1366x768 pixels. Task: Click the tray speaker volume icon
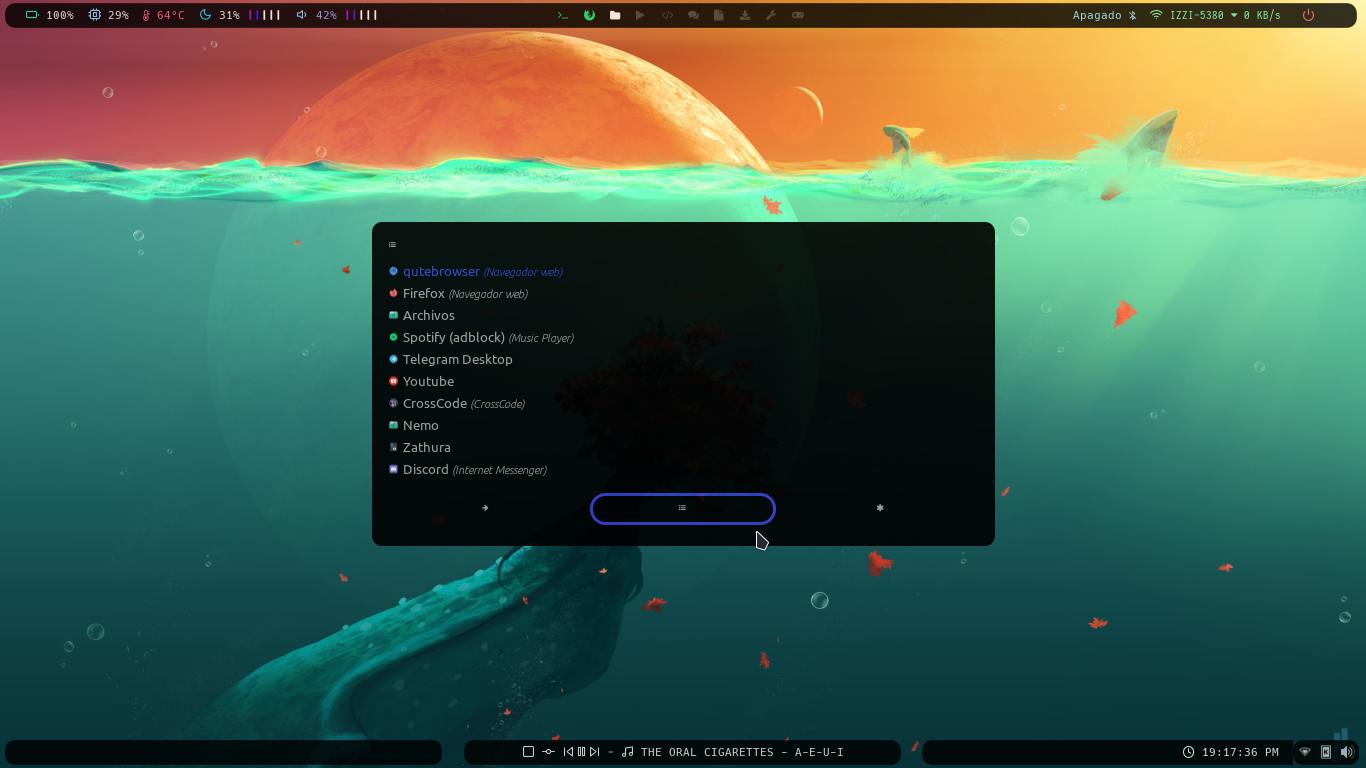(x=1346, y=752)
